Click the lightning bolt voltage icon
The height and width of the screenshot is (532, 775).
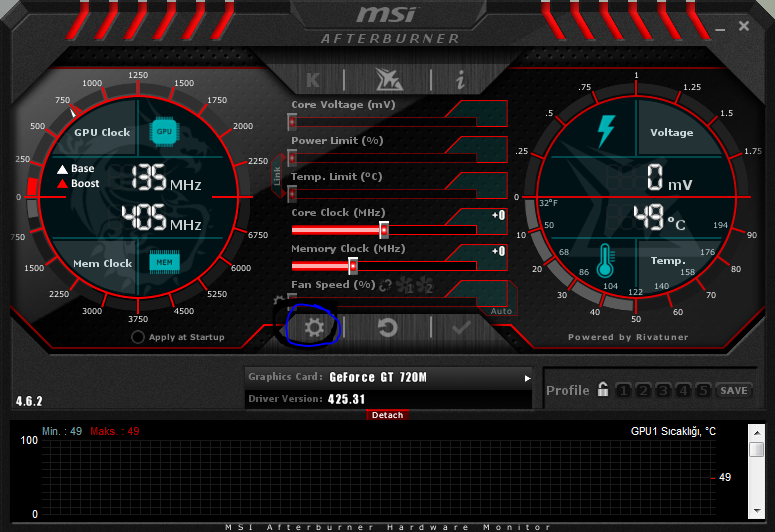606,131
